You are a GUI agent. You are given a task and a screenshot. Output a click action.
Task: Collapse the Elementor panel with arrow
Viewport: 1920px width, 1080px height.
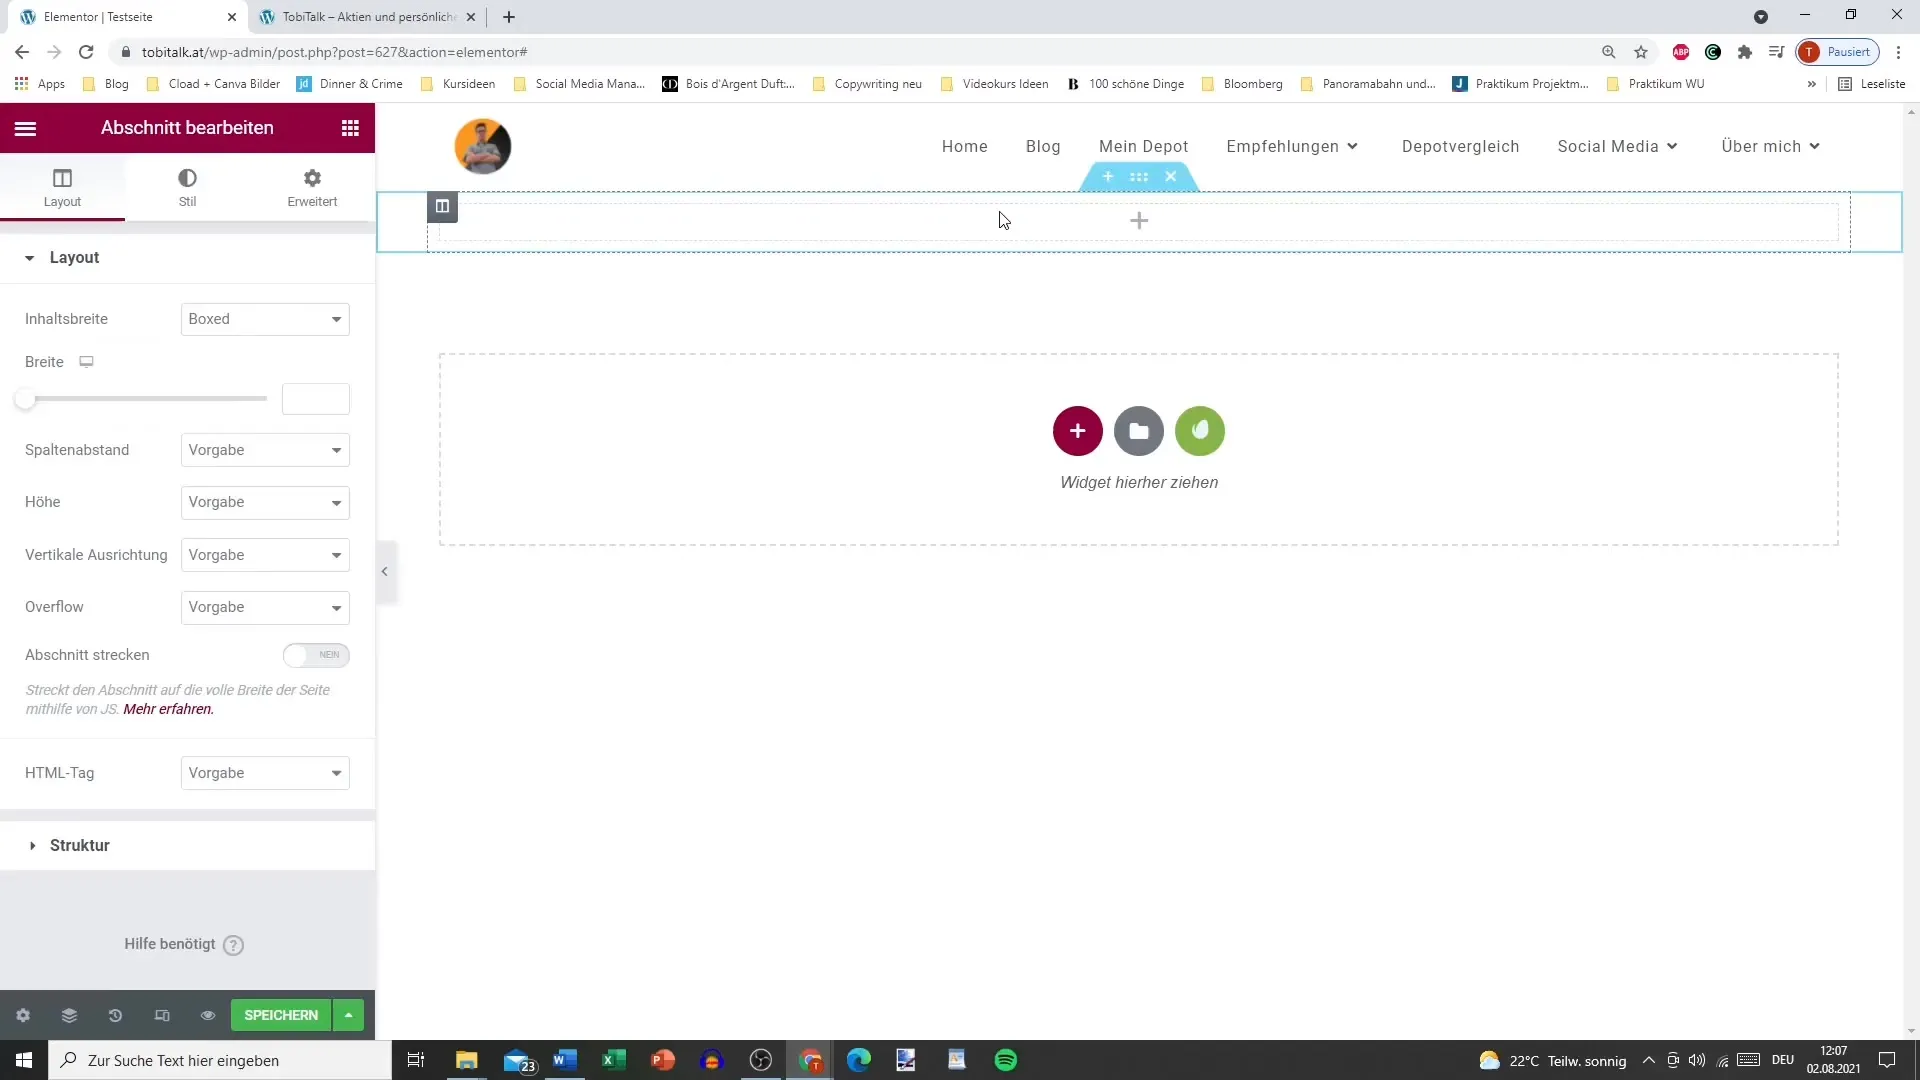pyautogui.click(x=385, y=572)
